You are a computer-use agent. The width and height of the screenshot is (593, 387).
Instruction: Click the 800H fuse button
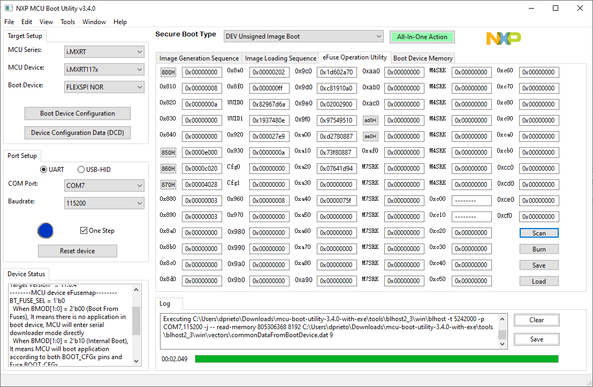(168, 72)
